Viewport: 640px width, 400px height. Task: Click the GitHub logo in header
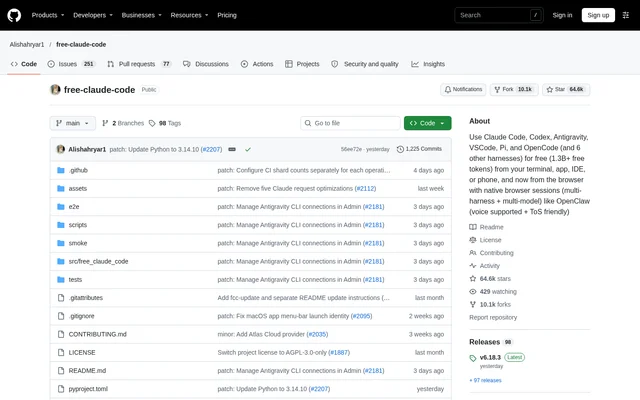pyautogui.click(x=14, y=16)
